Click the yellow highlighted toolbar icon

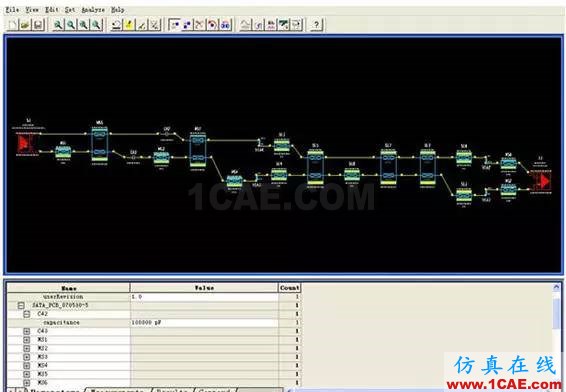(x=129, y=25)
